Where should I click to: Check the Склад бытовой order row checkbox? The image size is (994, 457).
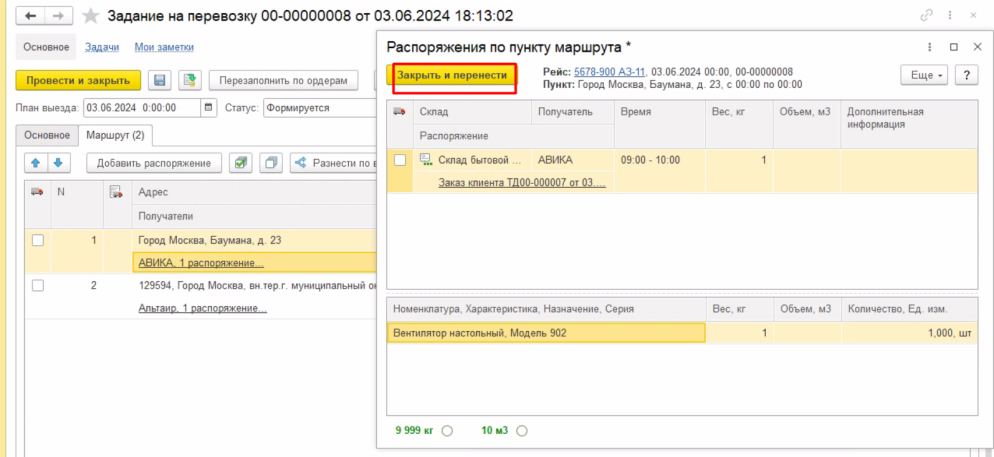pyautogui.click(x=400, y=160)
